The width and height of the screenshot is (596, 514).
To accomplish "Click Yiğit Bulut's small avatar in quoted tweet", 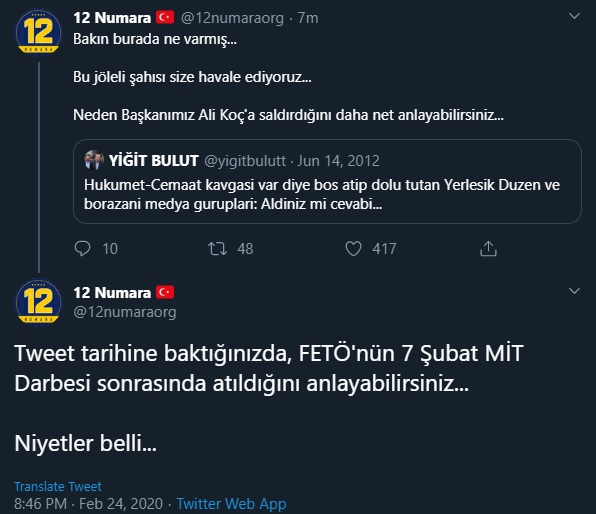I will (94, 160).
